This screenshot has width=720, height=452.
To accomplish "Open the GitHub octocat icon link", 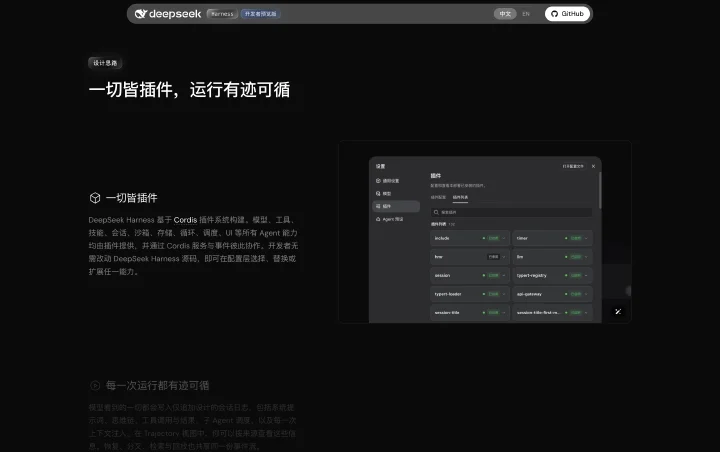I will tap(554, 14).
